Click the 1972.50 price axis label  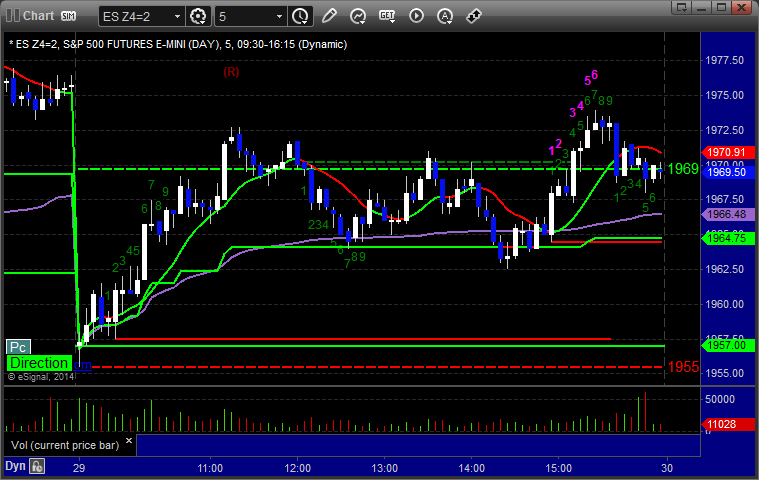pos(725,130)
